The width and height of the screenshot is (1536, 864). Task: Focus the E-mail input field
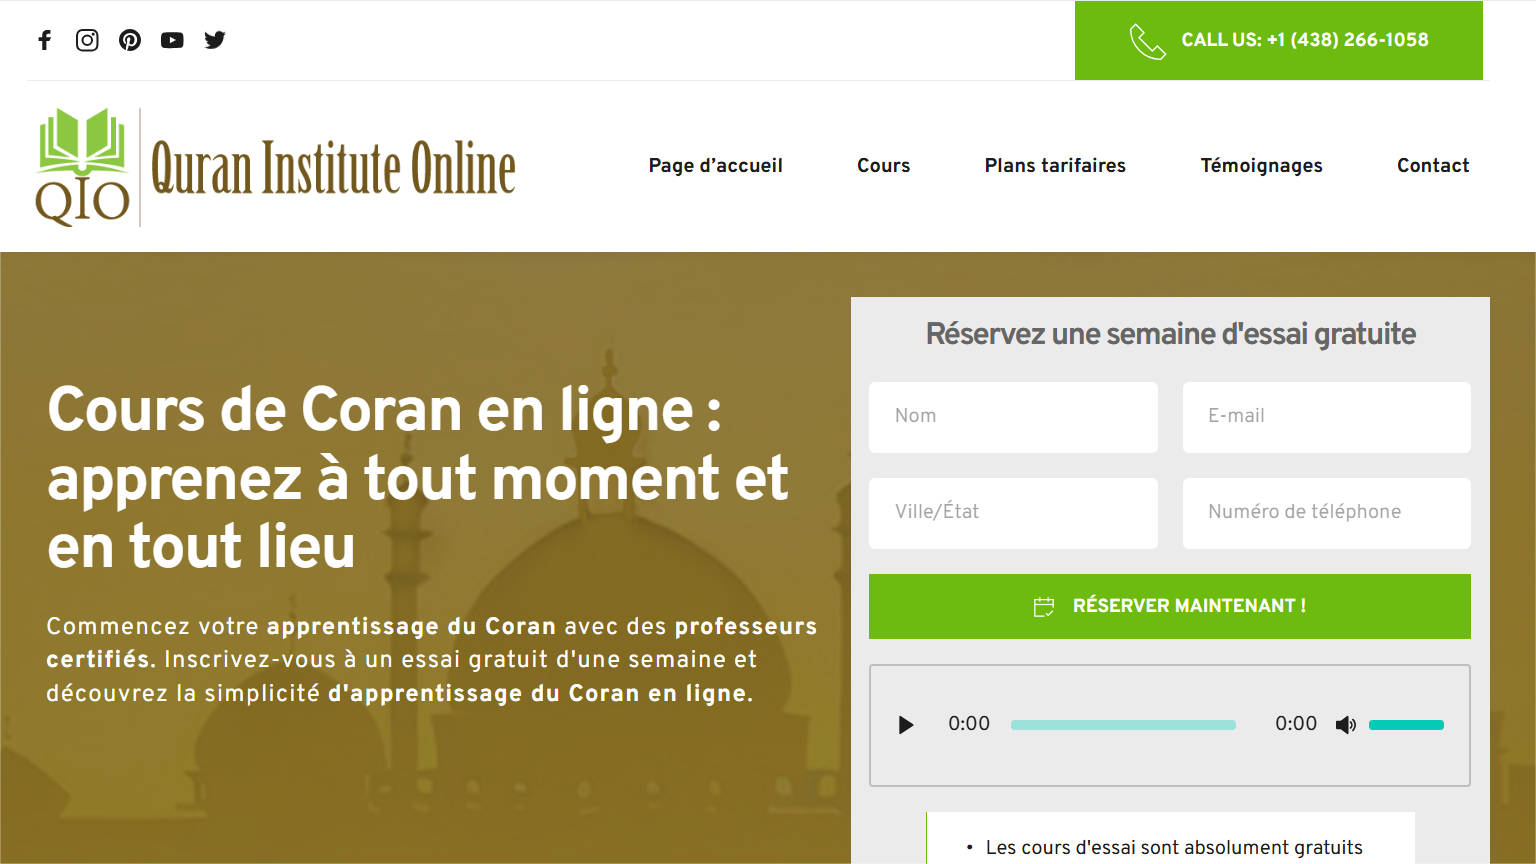click(x=1326, y=417)
